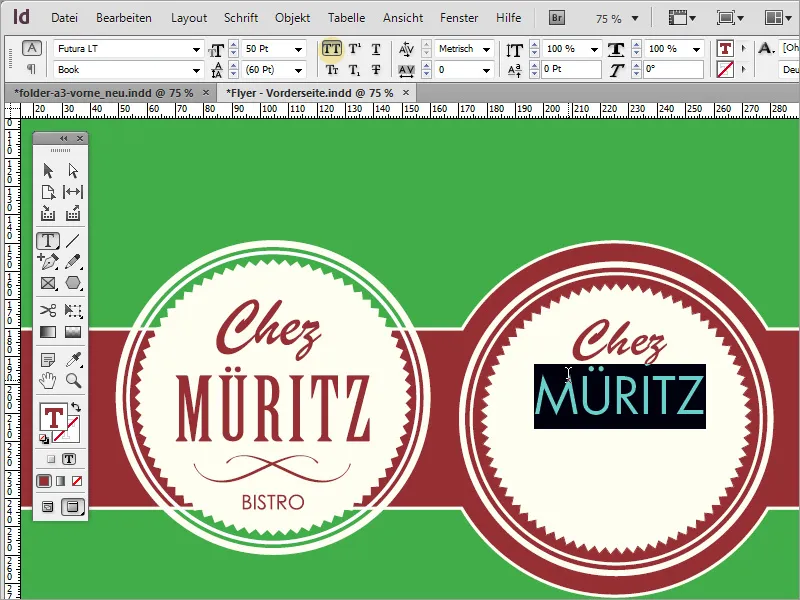The image size is (800, 600).
Task: Select the Hand tool
Action: 48,381
